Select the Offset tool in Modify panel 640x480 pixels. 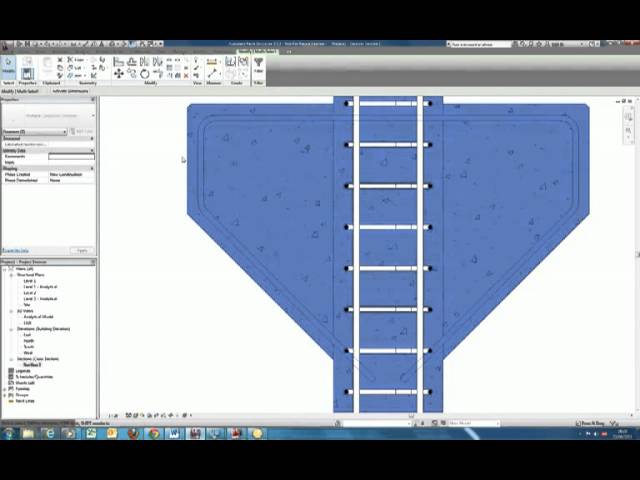point(131,62)
